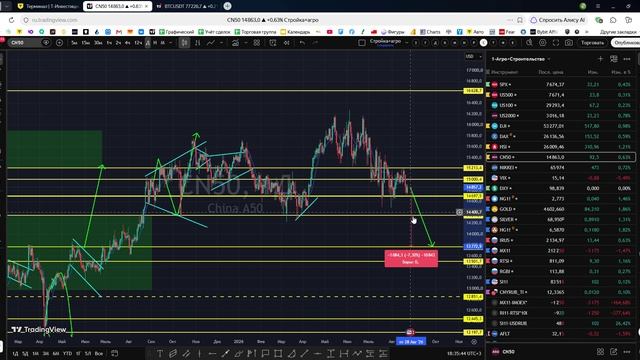Click the bar replay icon
The height and width of the screenshot is (360, 640).
point(287,43)
